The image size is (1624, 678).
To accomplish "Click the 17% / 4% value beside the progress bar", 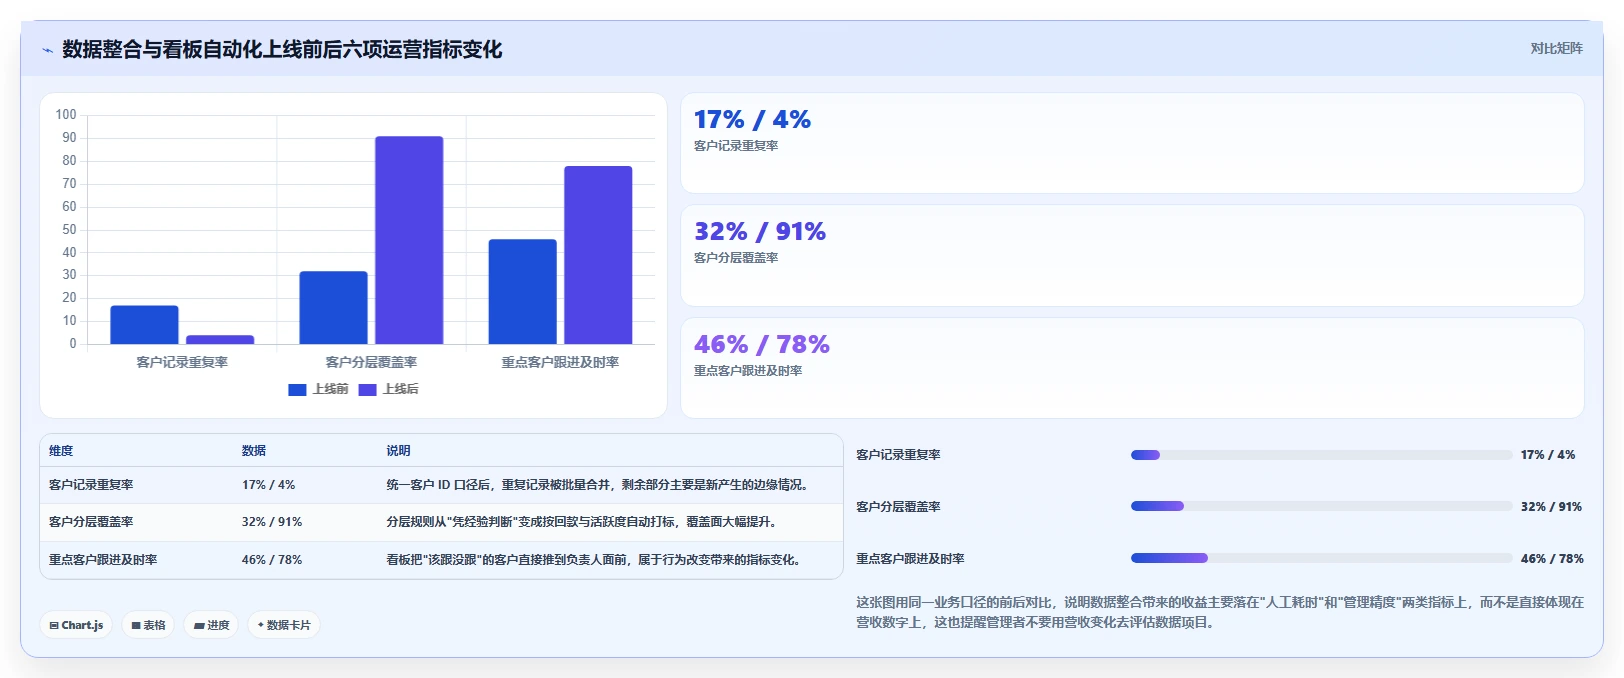I will [x=1548, y=455].
